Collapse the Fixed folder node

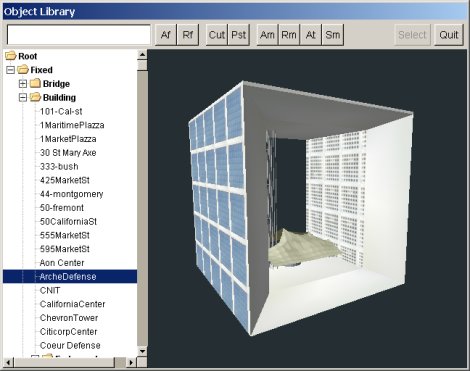10,70
